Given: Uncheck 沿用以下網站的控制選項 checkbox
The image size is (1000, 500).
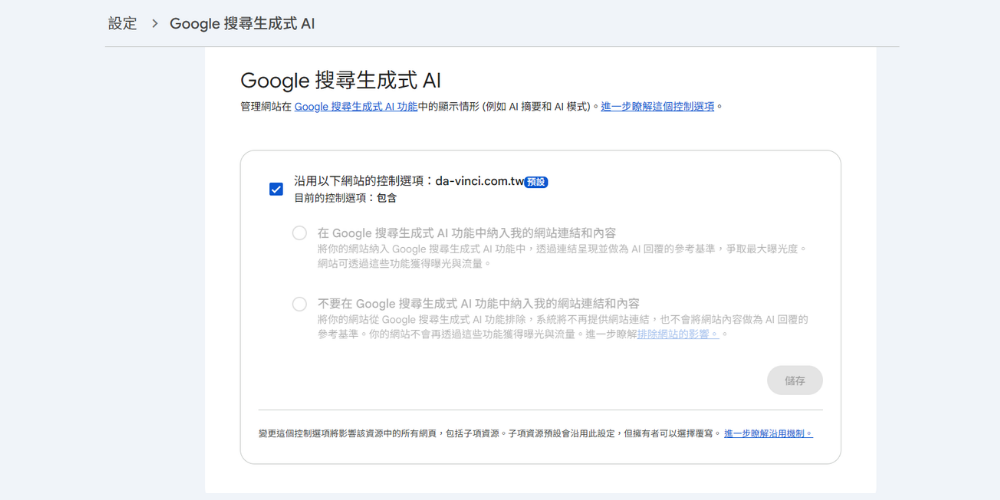Looking at the screenshot, I should [276, 189].
